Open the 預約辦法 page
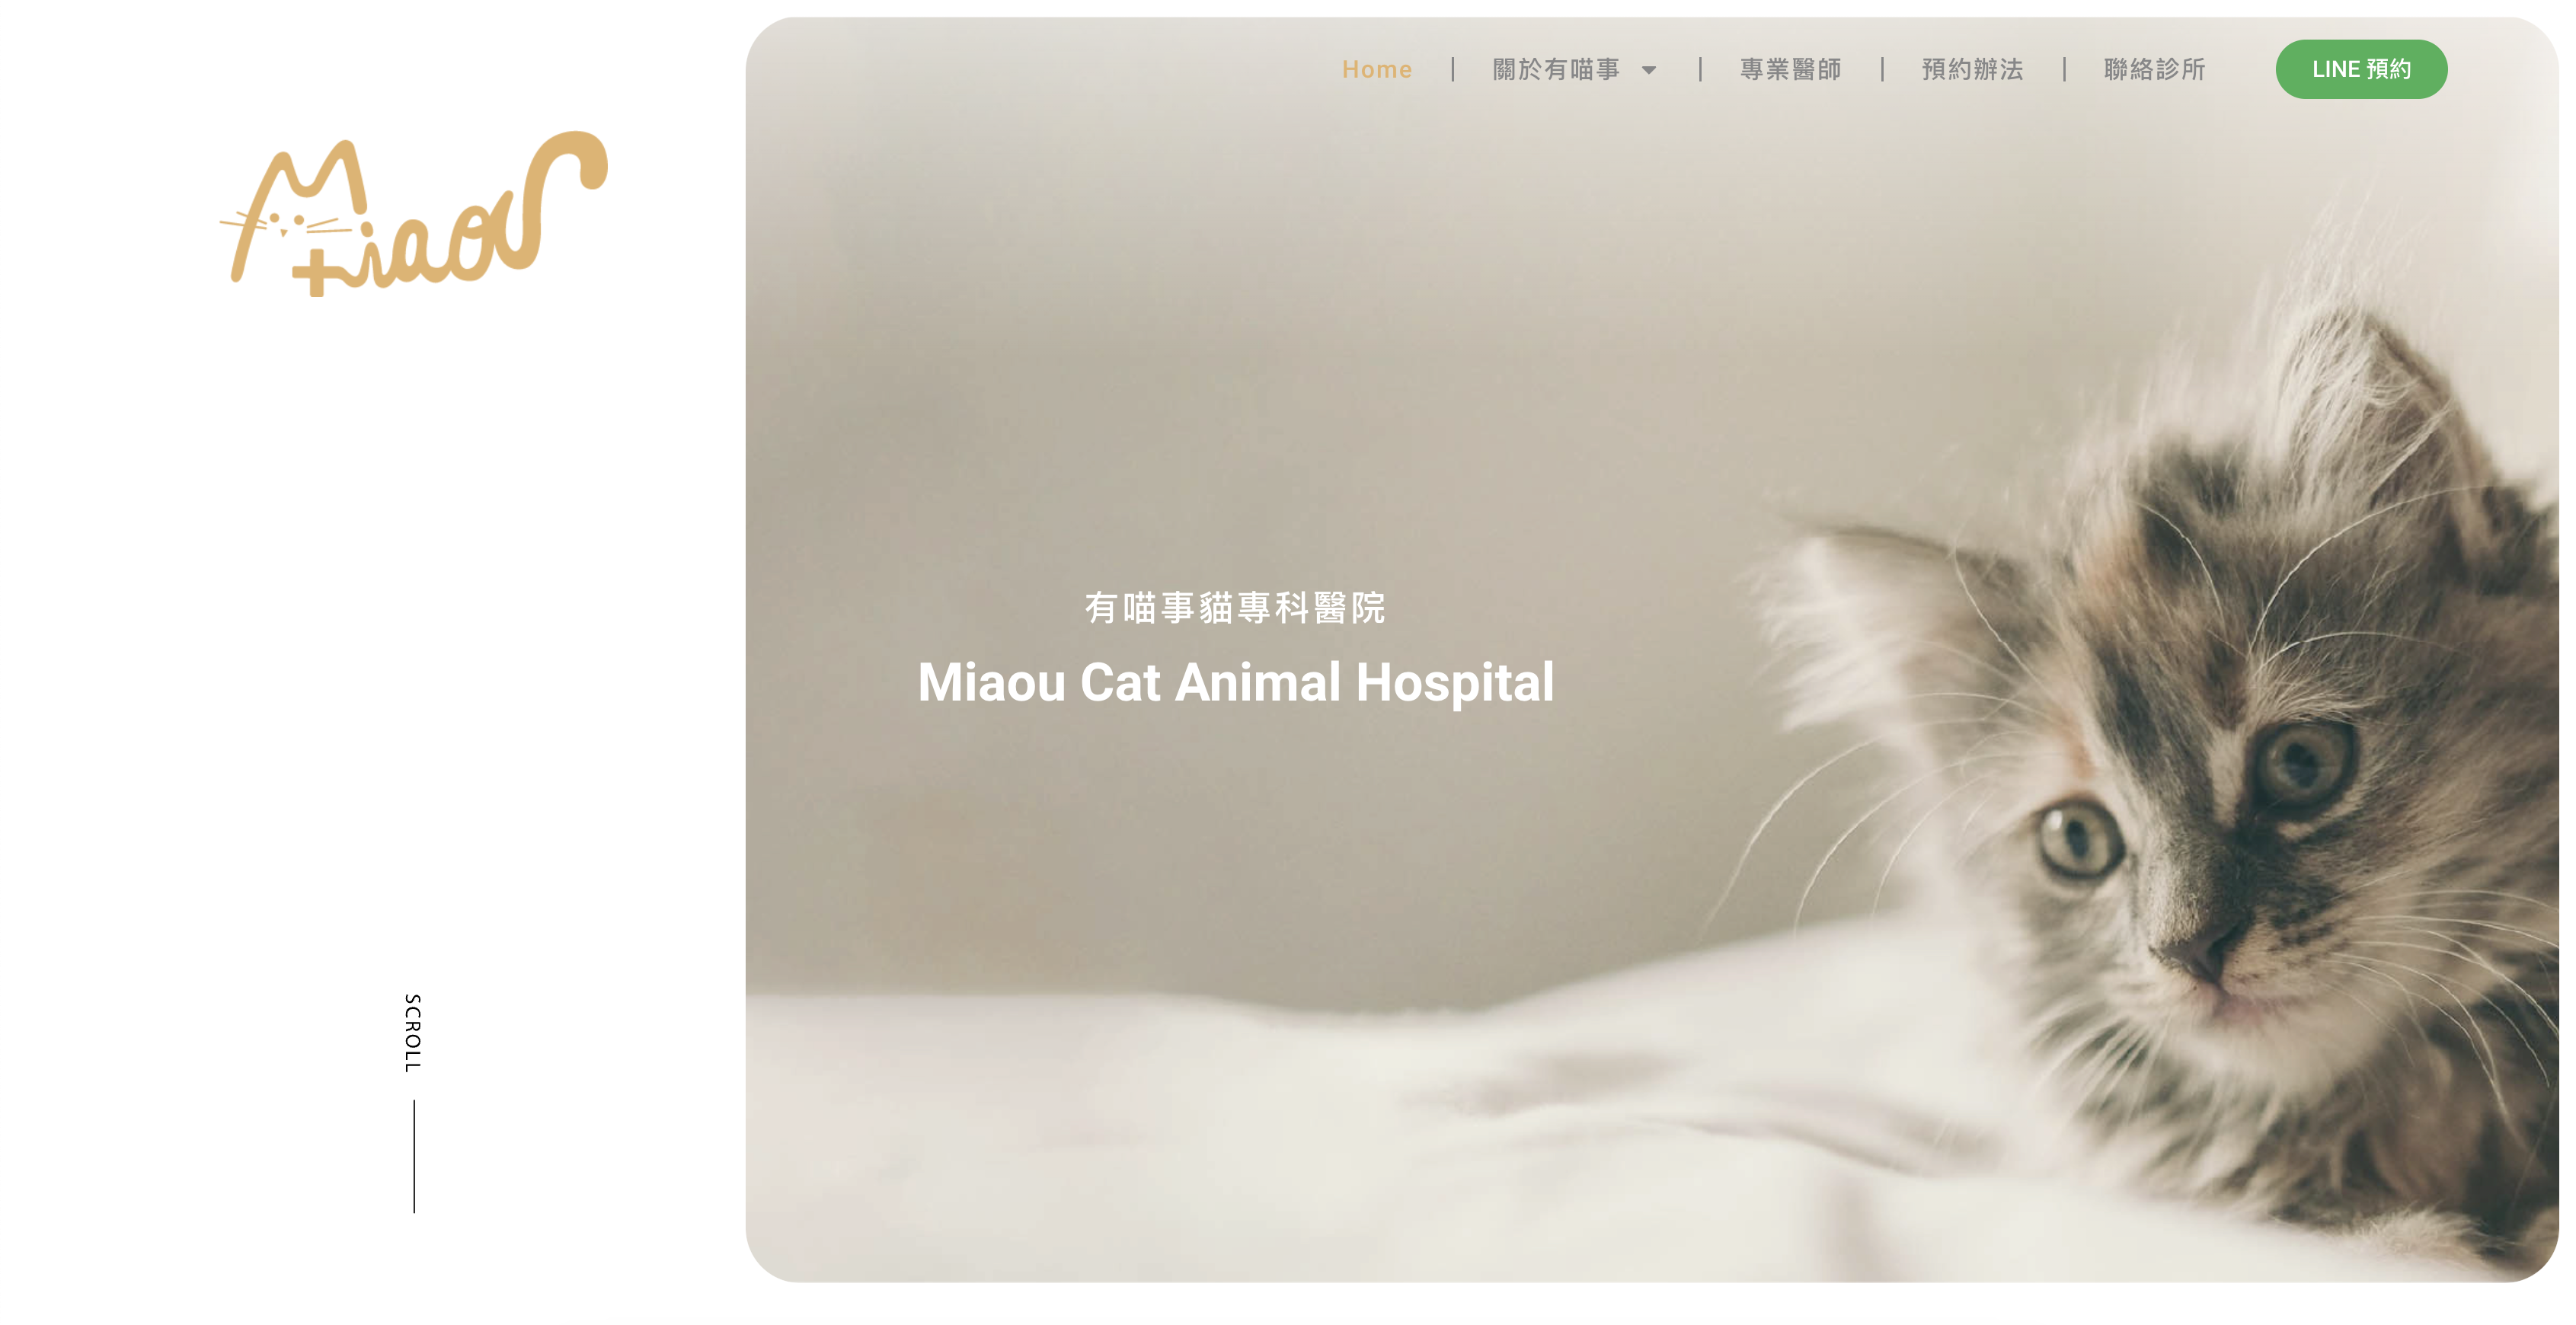Screen dimensions: 2576x1325 click(1972, 69)
